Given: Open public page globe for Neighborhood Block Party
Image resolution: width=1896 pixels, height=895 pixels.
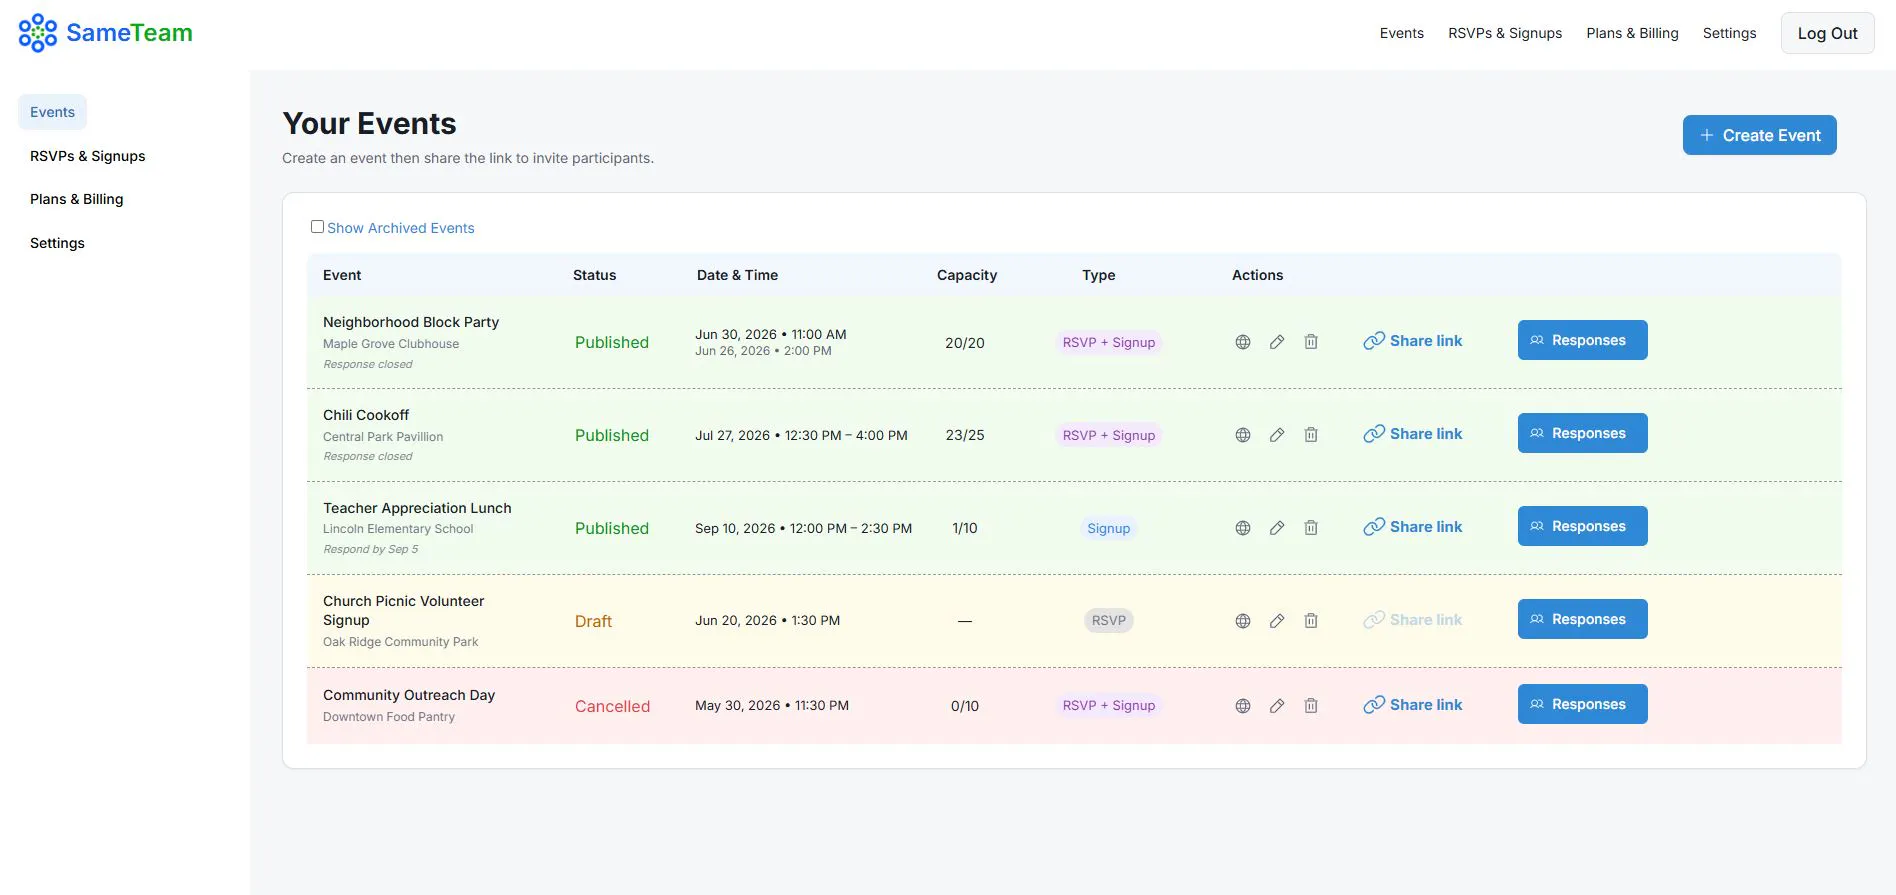Looking at the screenshot, I should click(x=1243, y=342).
